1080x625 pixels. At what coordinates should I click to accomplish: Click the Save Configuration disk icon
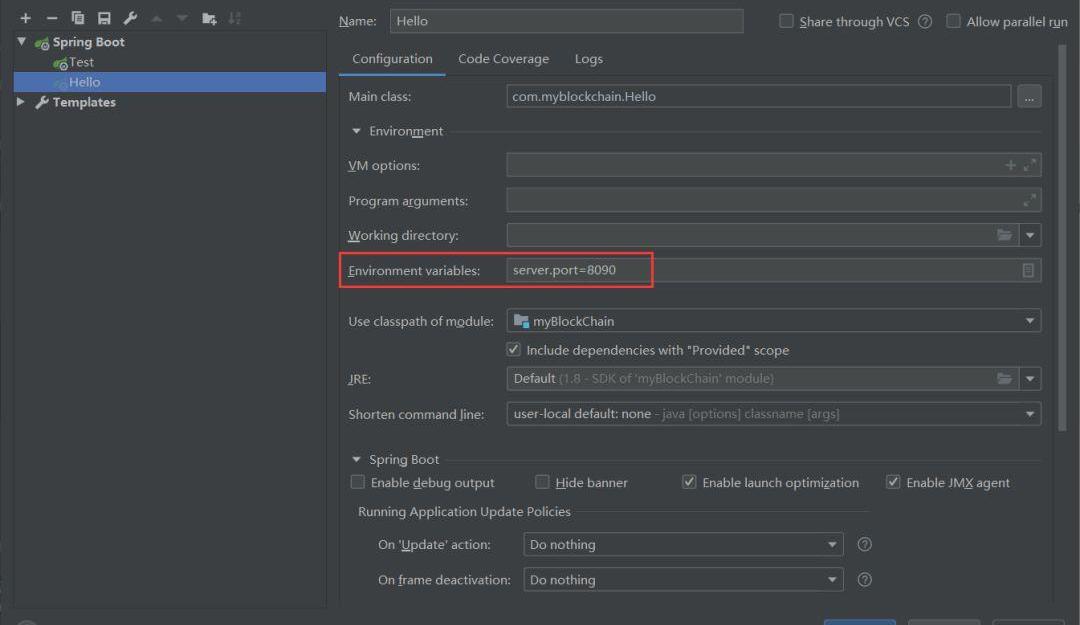click(104, 18)
